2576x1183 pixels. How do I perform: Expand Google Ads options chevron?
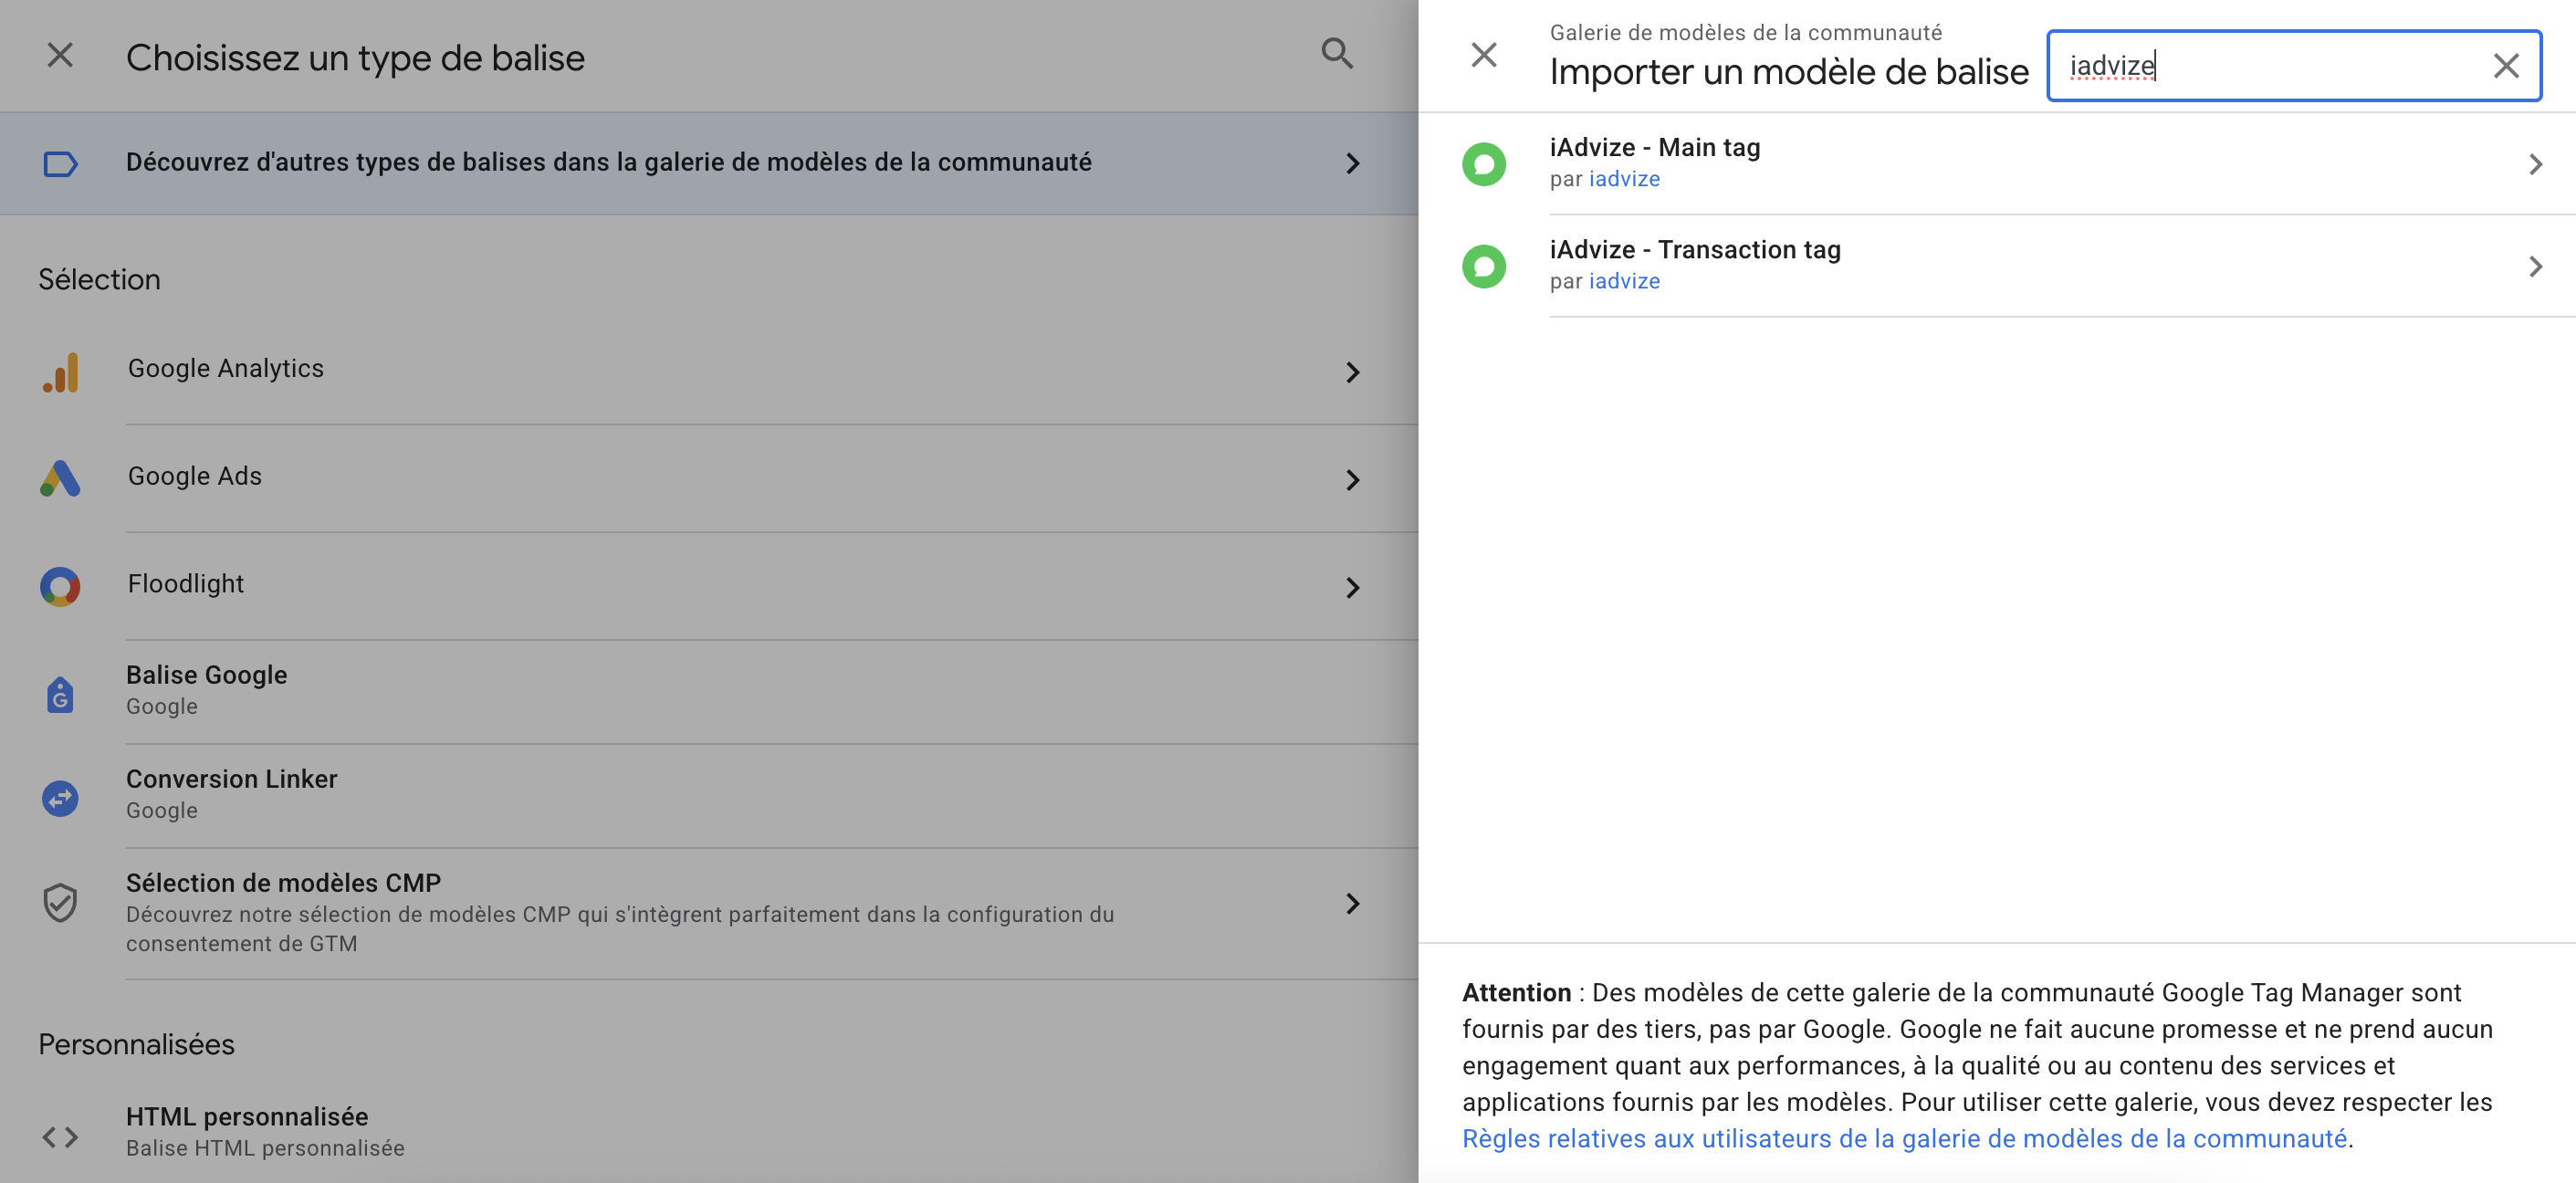coord(1353,480)
